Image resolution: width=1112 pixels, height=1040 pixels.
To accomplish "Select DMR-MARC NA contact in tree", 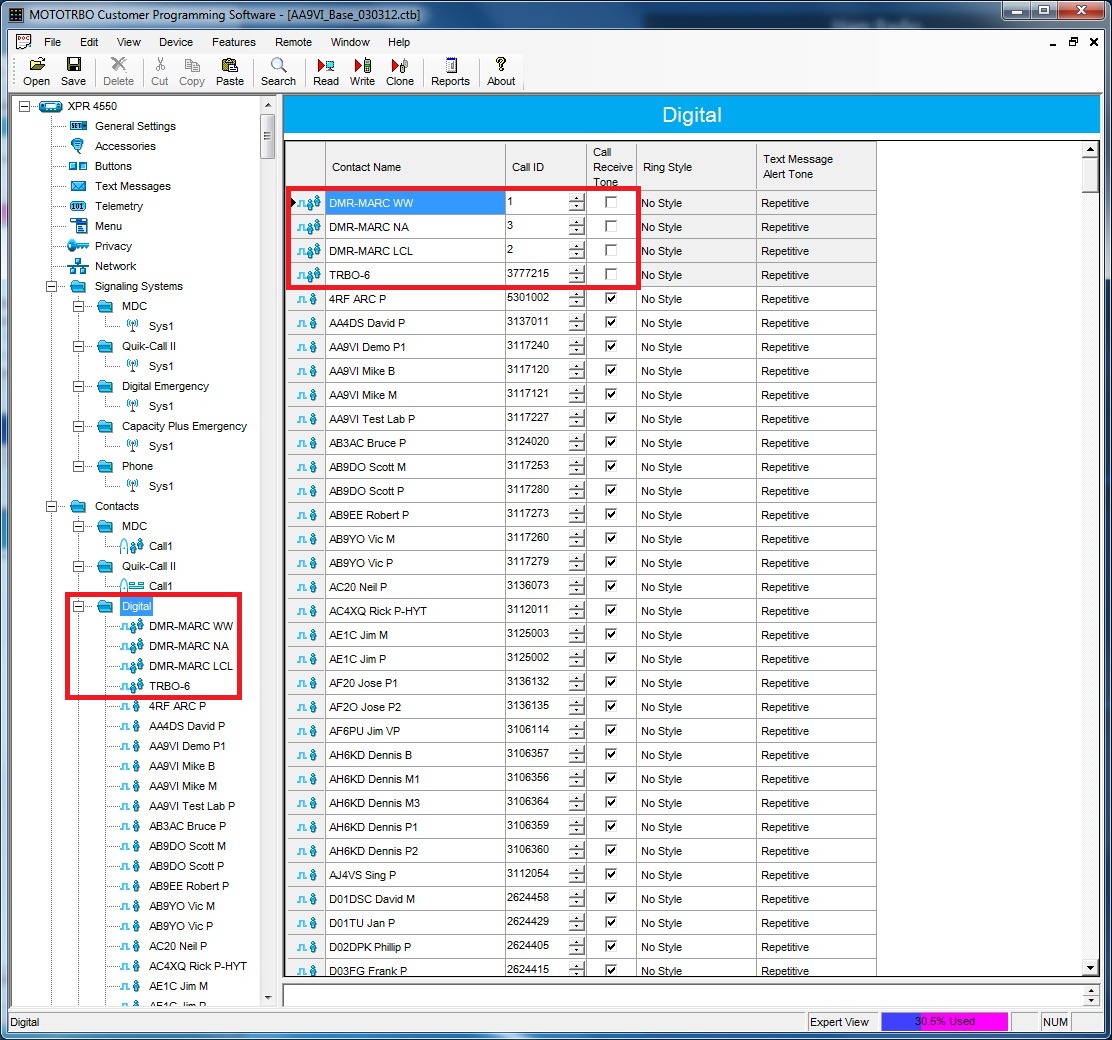I will click(x=189, y=646).
